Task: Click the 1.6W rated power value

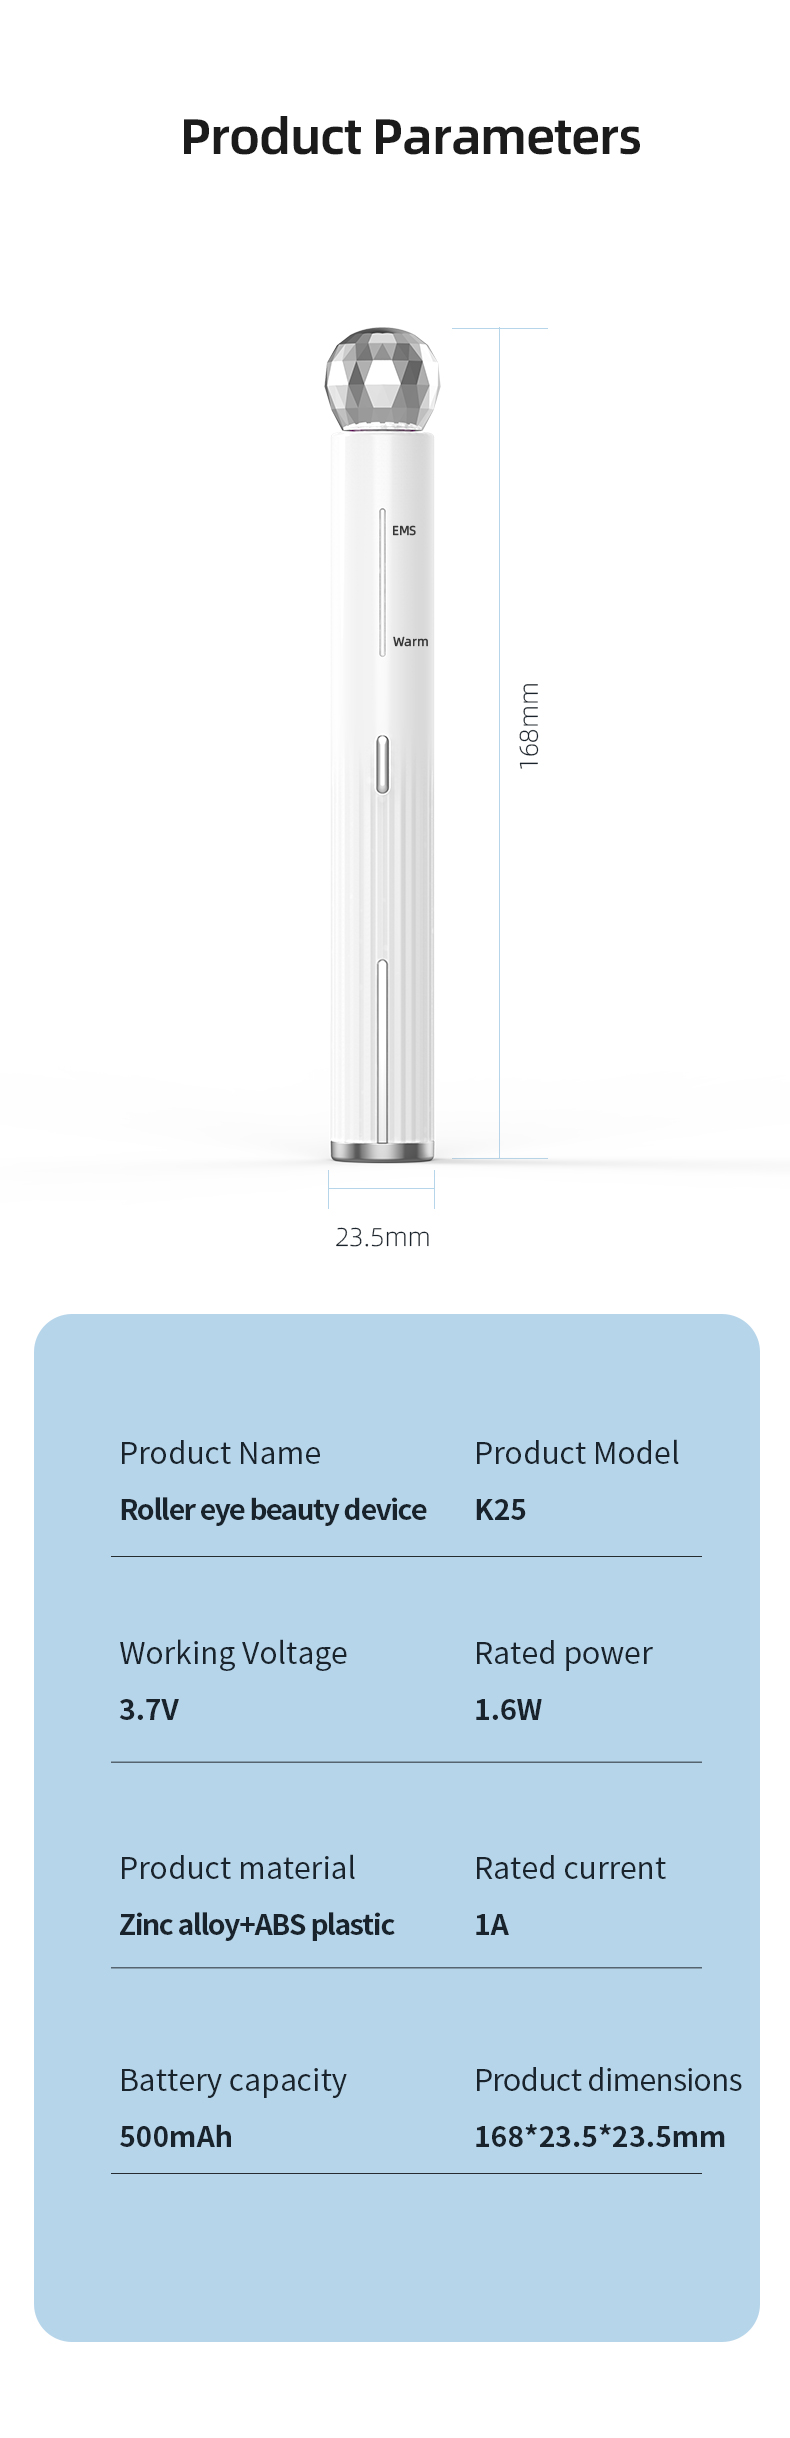Action: [508, 1710]
